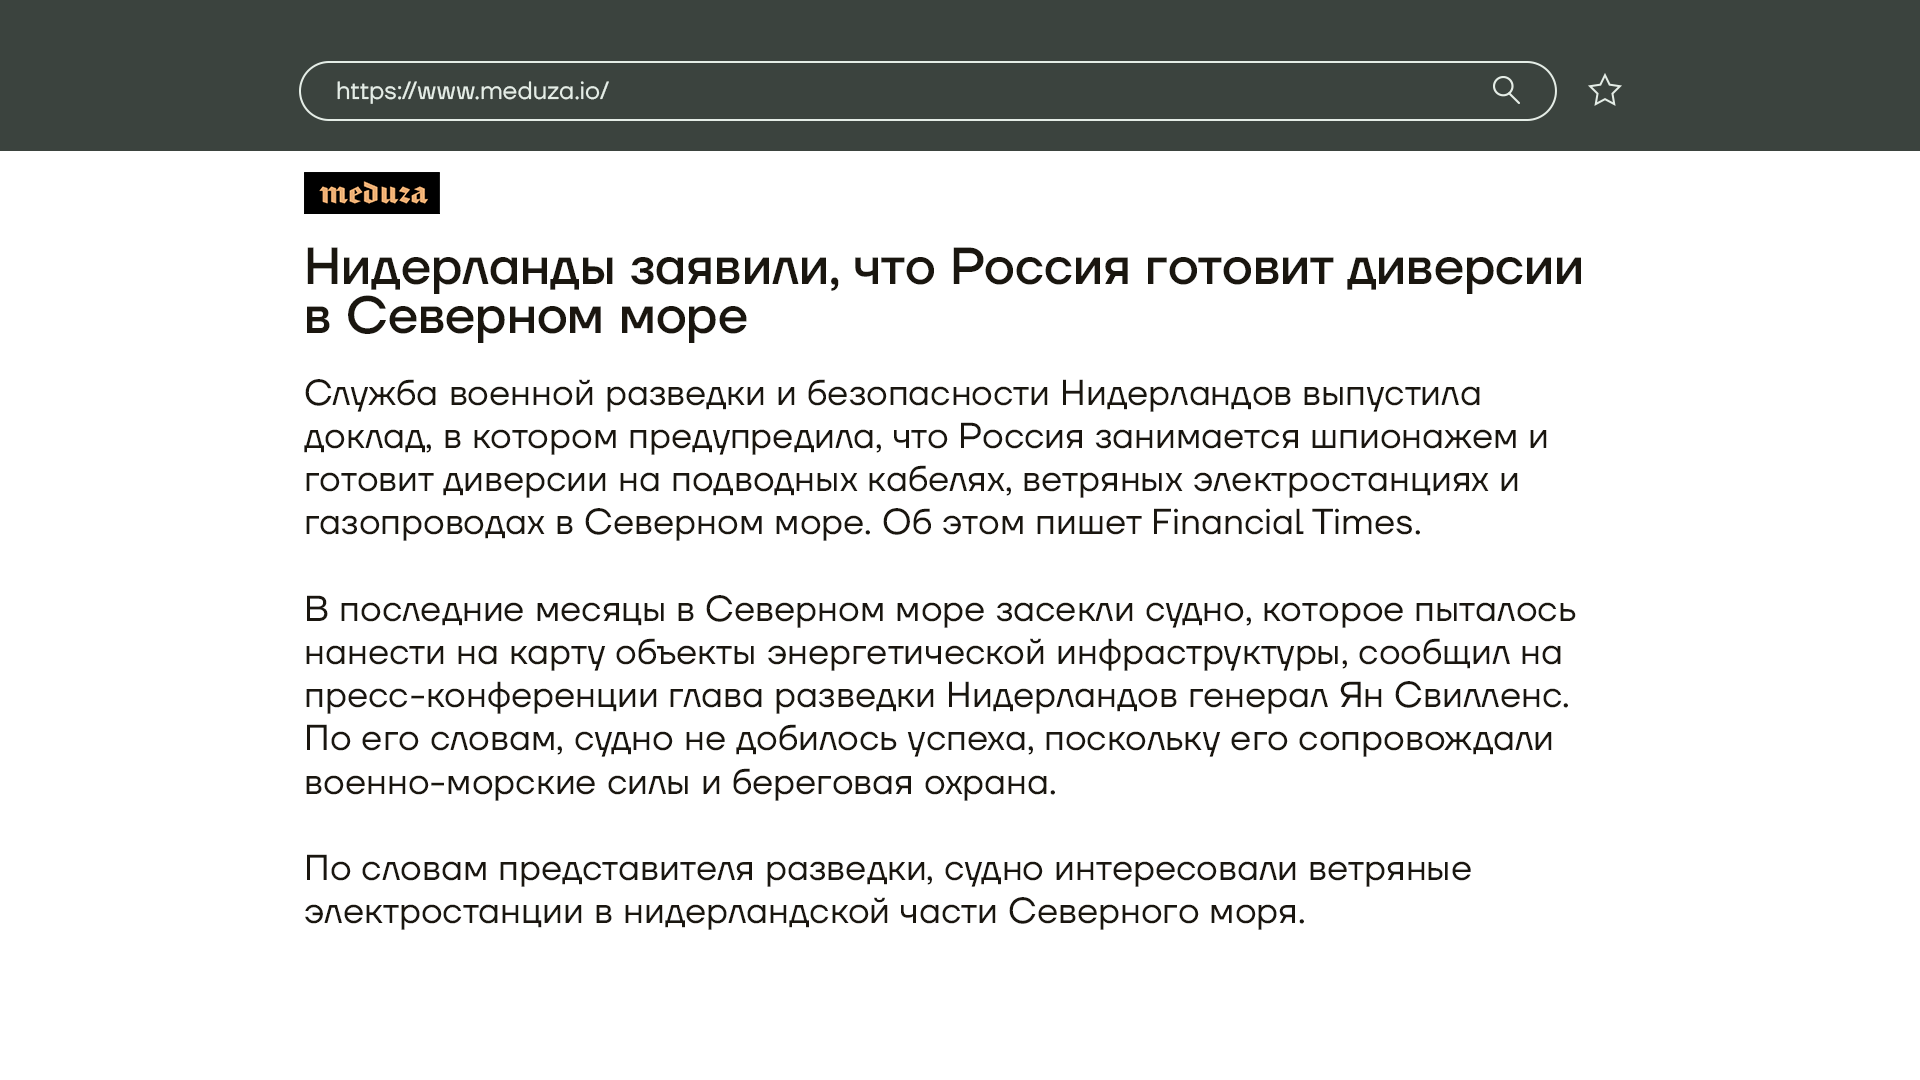
Task: Click the name Ян Свилленс
Action: [1451, 696]
